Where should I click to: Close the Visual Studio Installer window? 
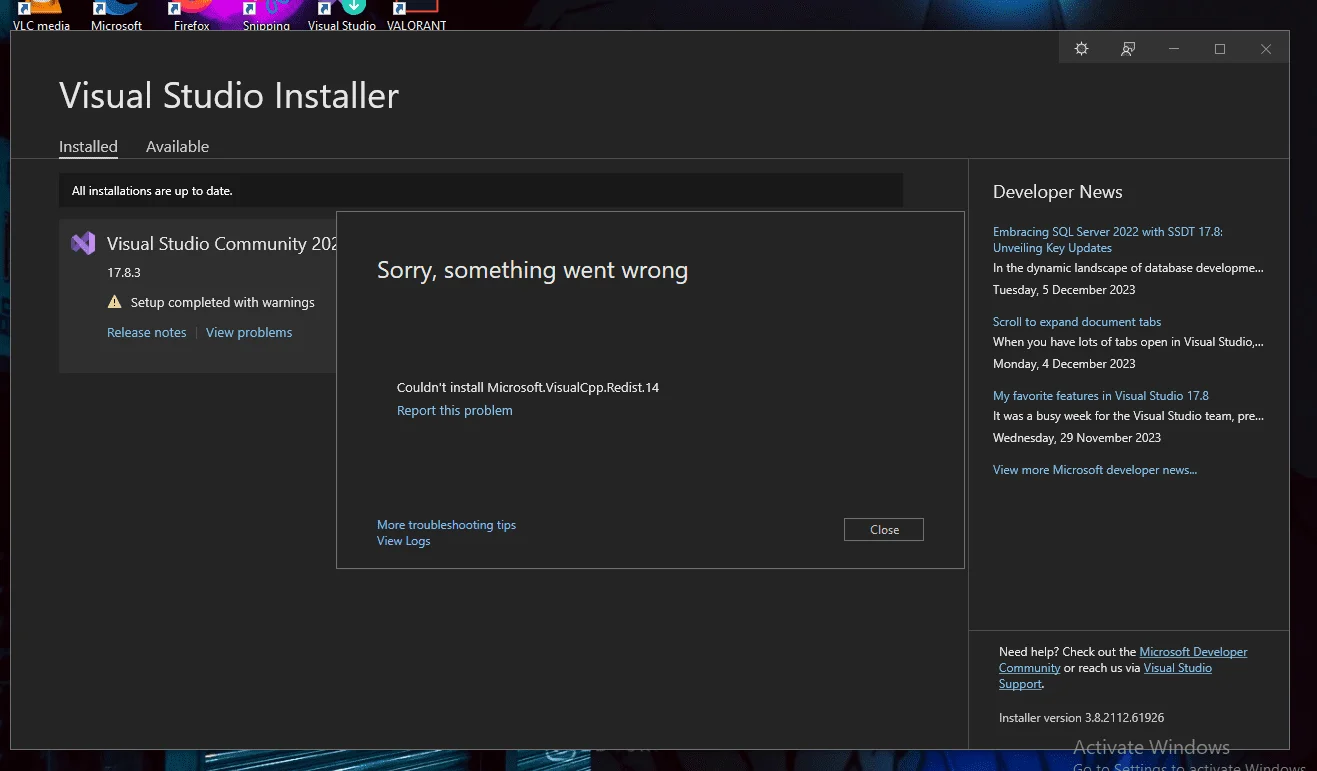tap(1266, 49)
